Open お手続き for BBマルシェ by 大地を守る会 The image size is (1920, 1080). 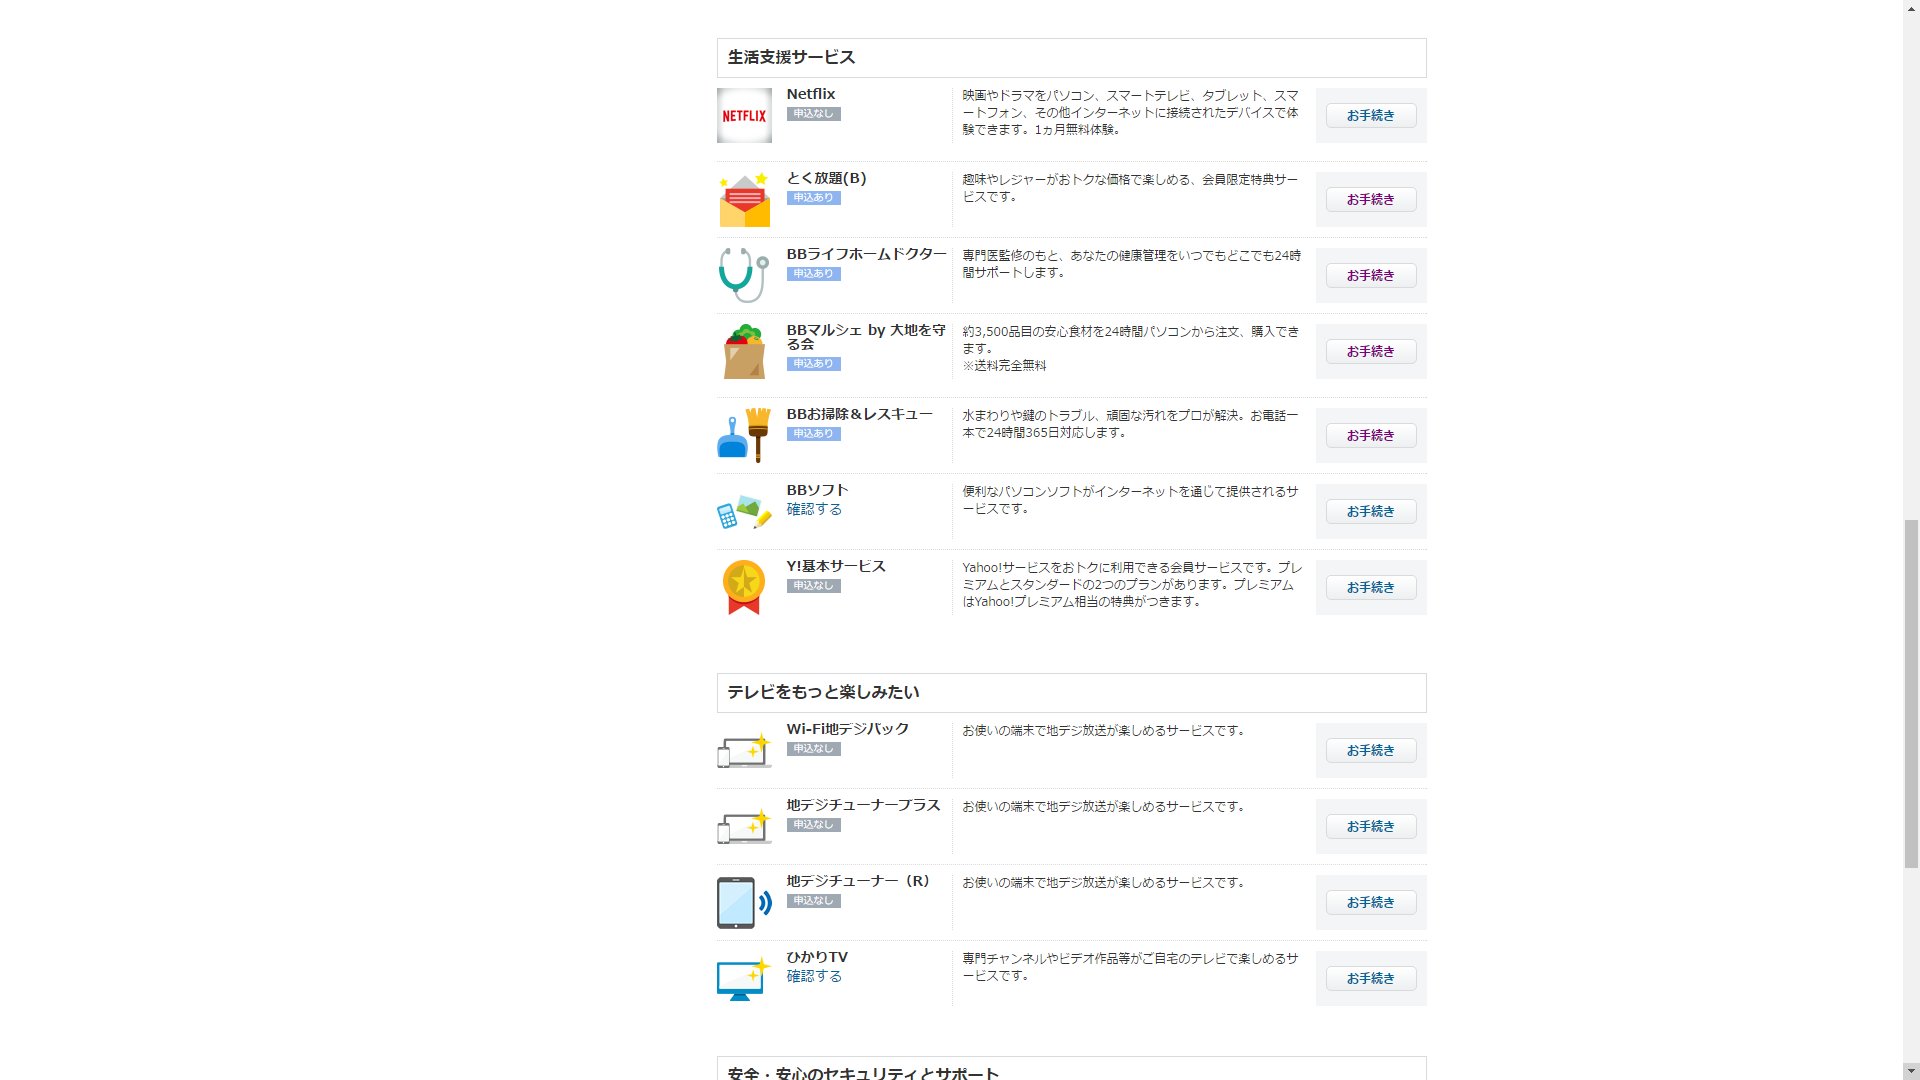coord(1371,351)
